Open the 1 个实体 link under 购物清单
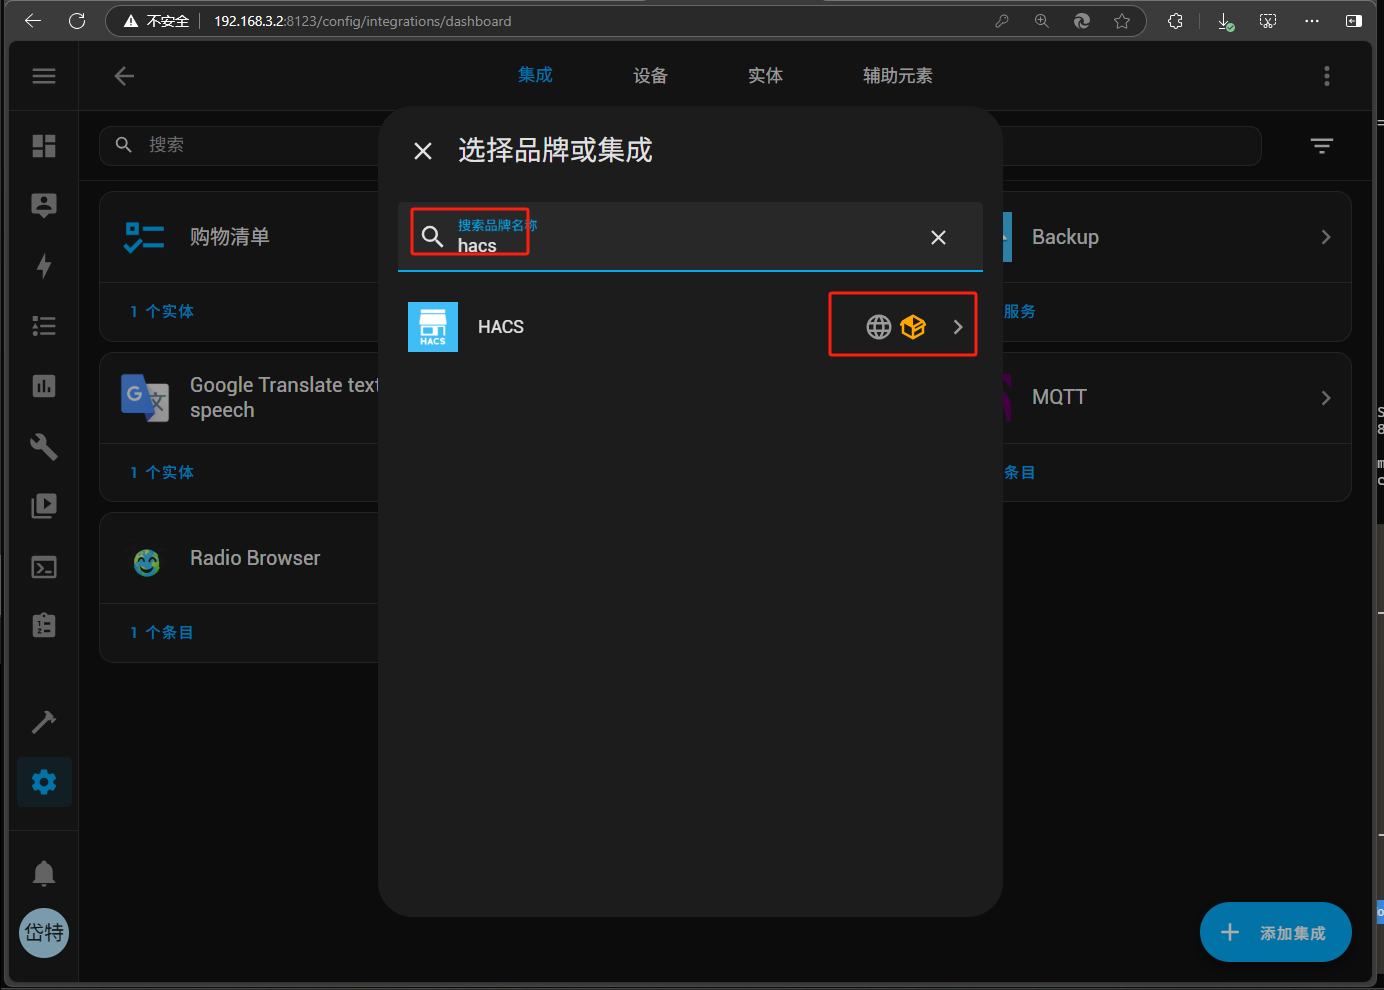1384x990 pixels. 162,312
